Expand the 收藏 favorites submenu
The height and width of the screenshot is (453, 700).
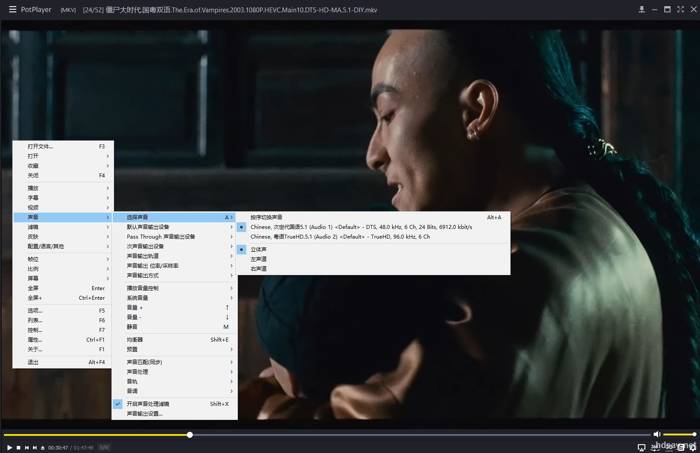coord(63,166)
